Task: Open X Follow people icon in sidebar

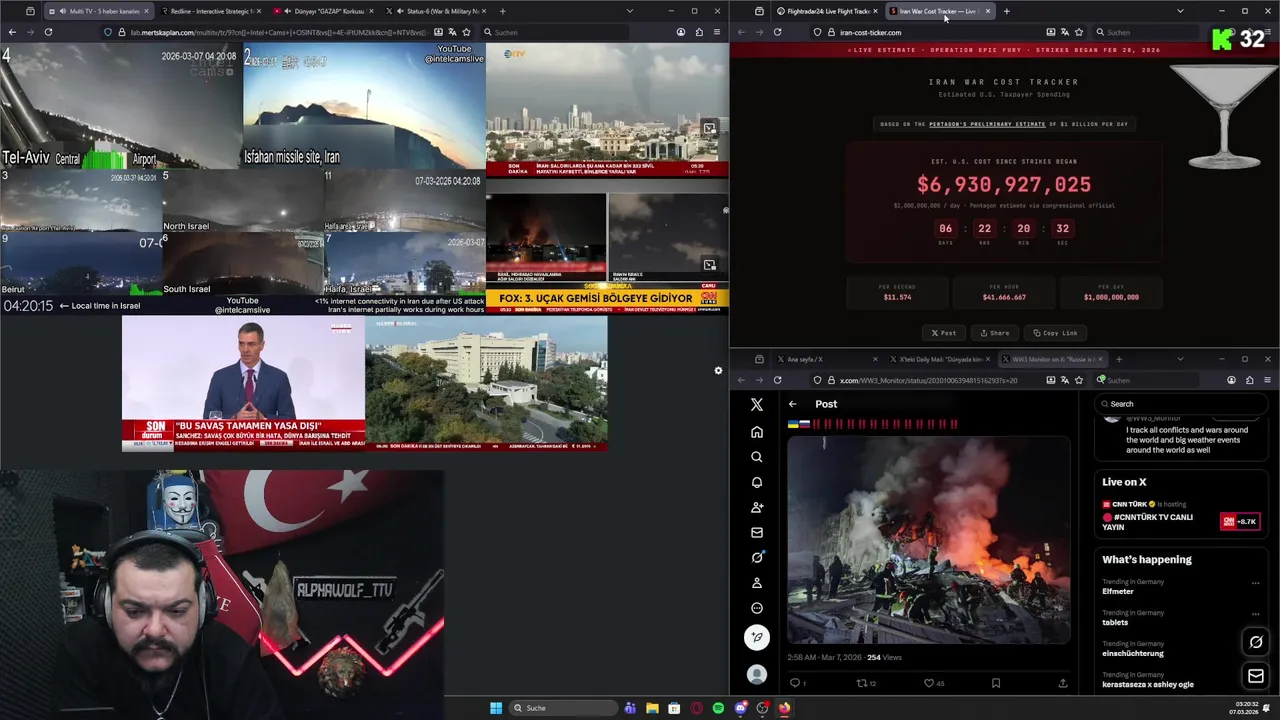Action: click(x=757, y=507)
